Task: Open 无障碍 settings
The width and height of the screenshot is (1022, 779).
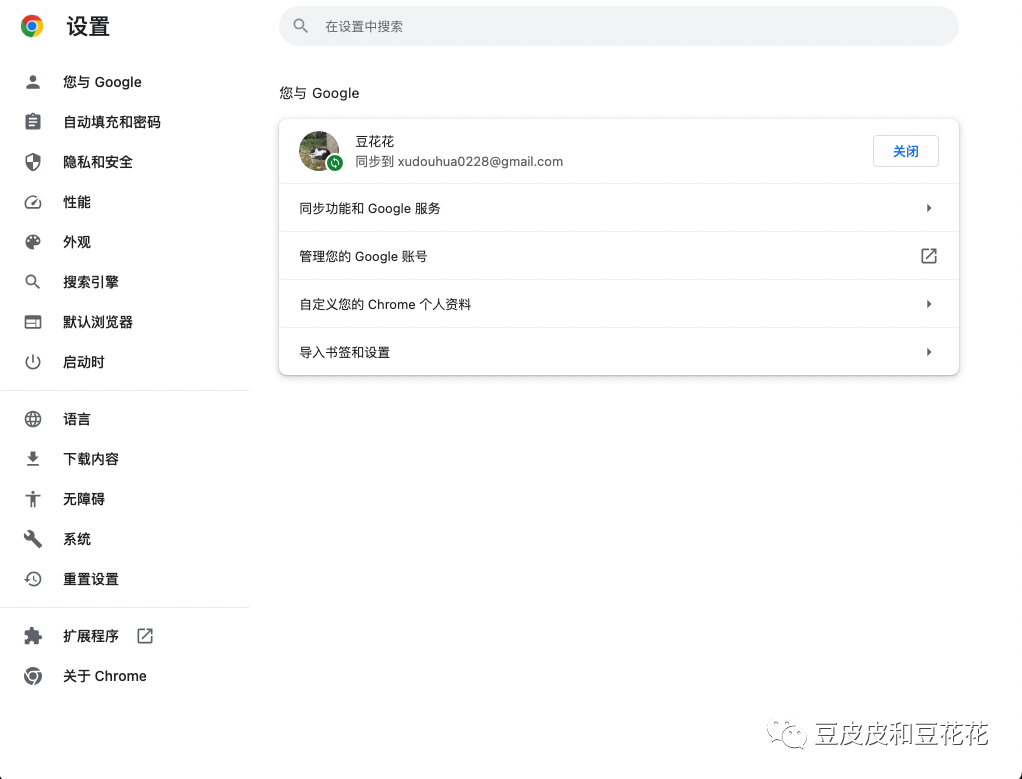Action: coord(83,499)
